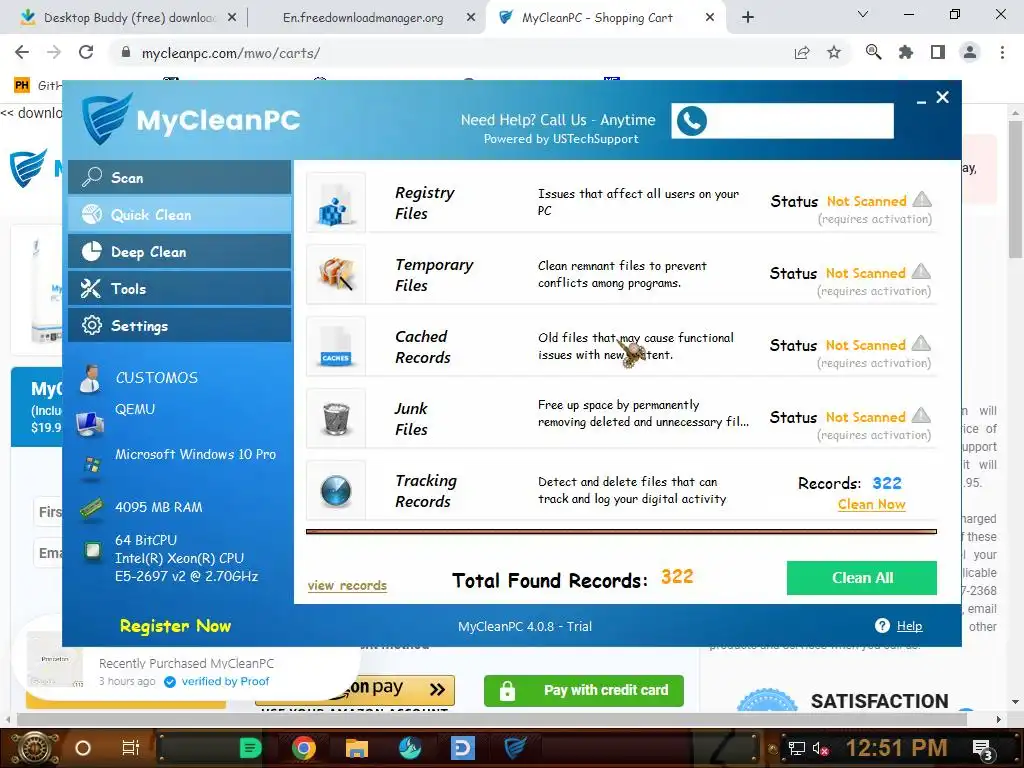The width and height of the screenshot is (1024, 768).
Task: Open the browser zoom magnifier icon
Action: click(873, 52)
